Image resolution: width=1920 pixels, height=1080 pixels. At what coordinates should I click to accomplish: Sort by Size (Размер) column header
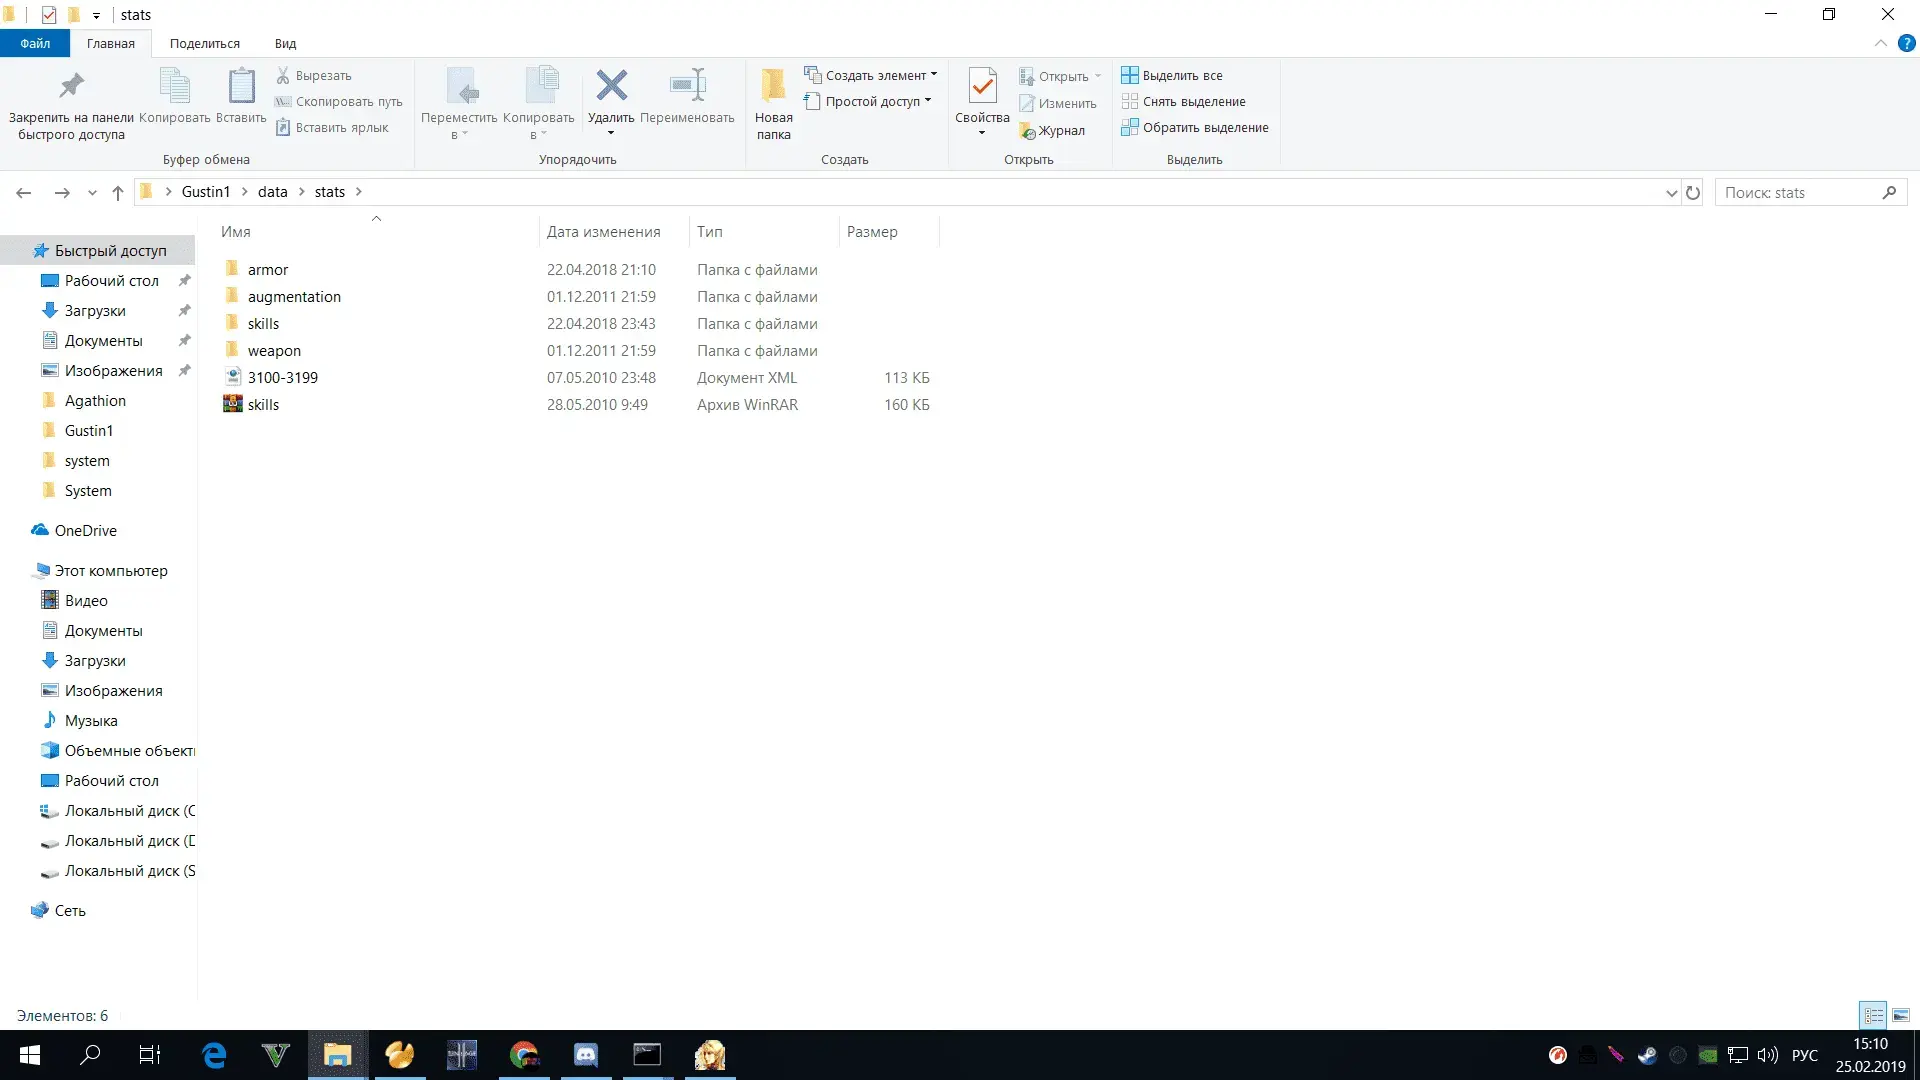(889, 231)
